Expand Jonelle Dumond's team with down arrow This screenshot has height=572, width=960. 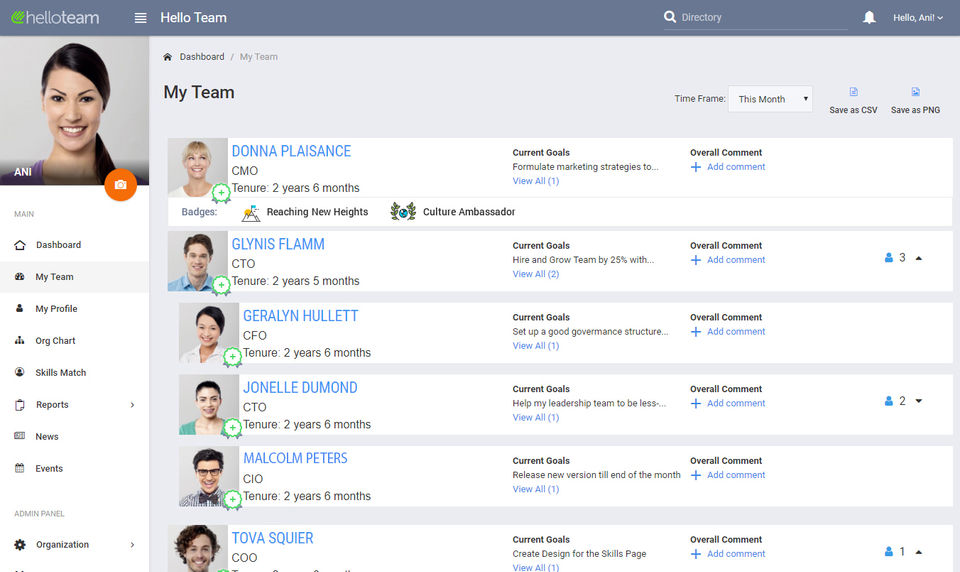(x=918, y=401)
